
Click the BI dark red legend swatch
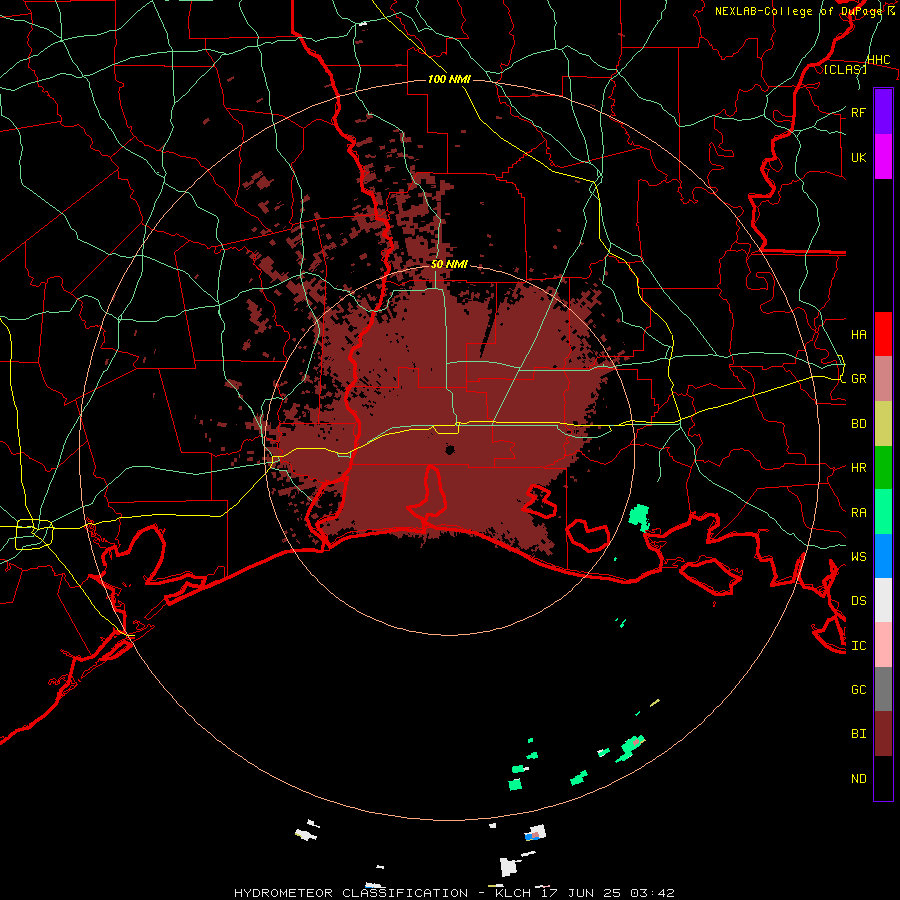[883, 734]
